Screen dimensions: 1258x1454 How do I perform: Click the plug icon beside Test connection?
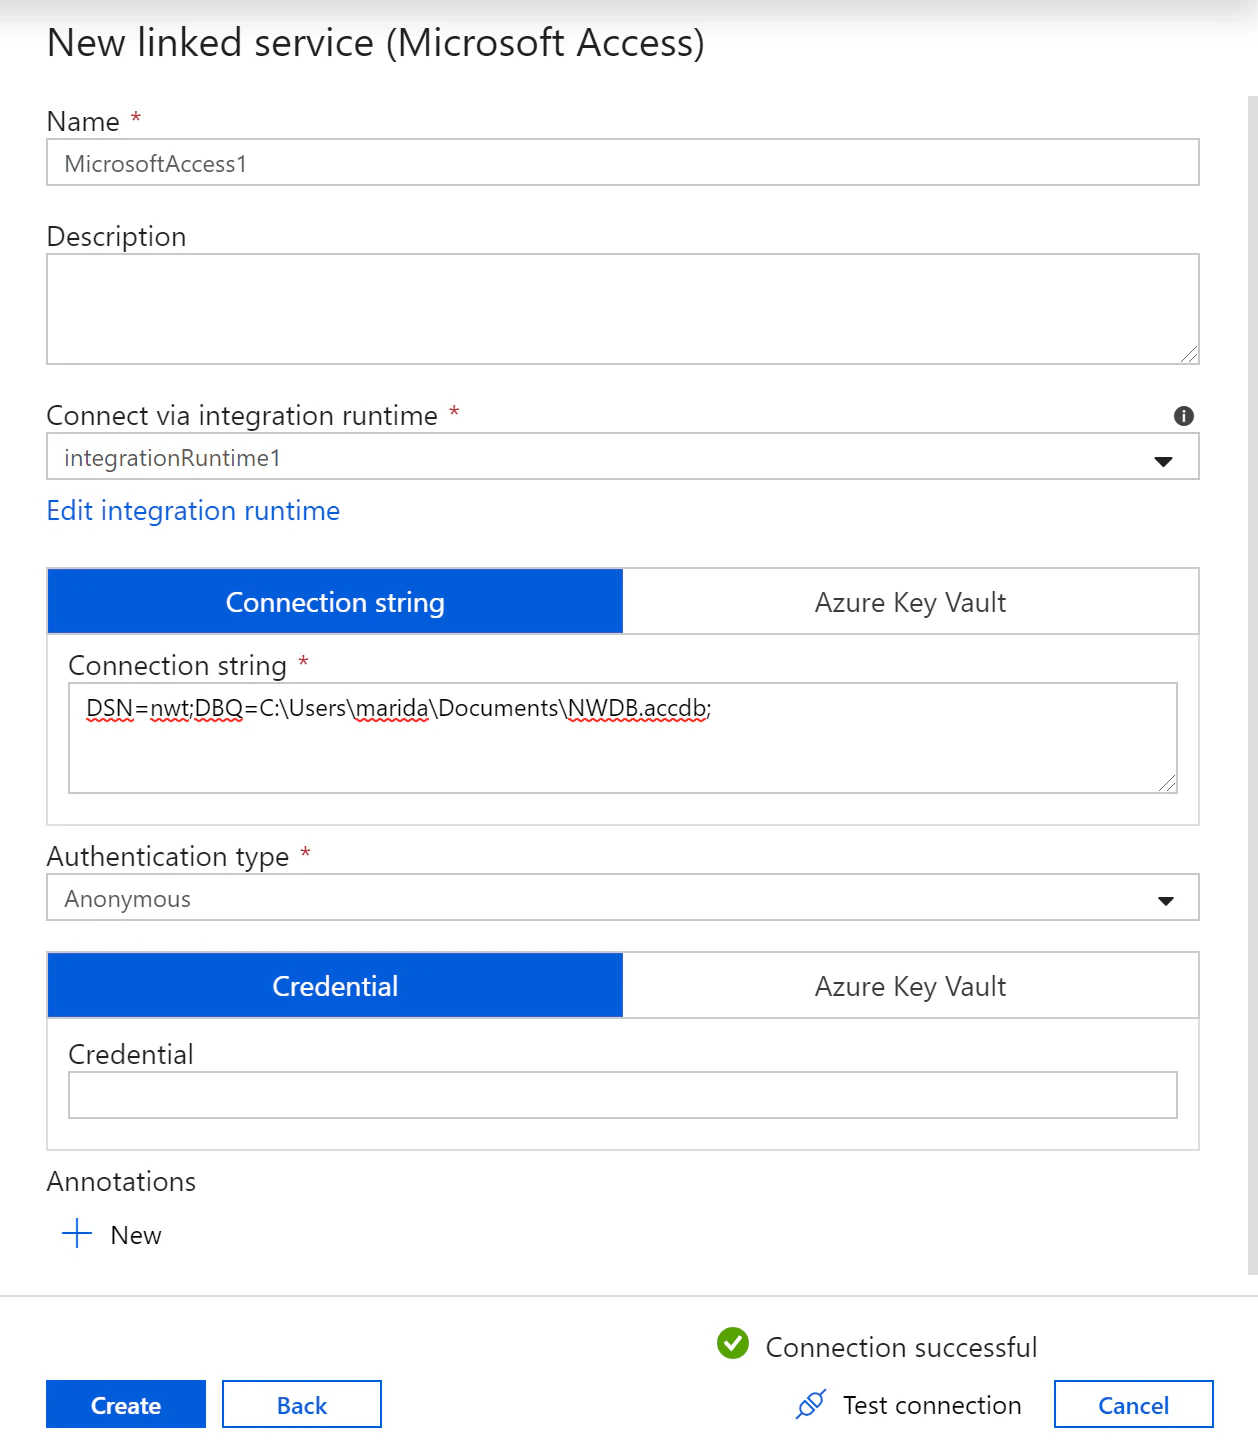[x=811, y=1404]
